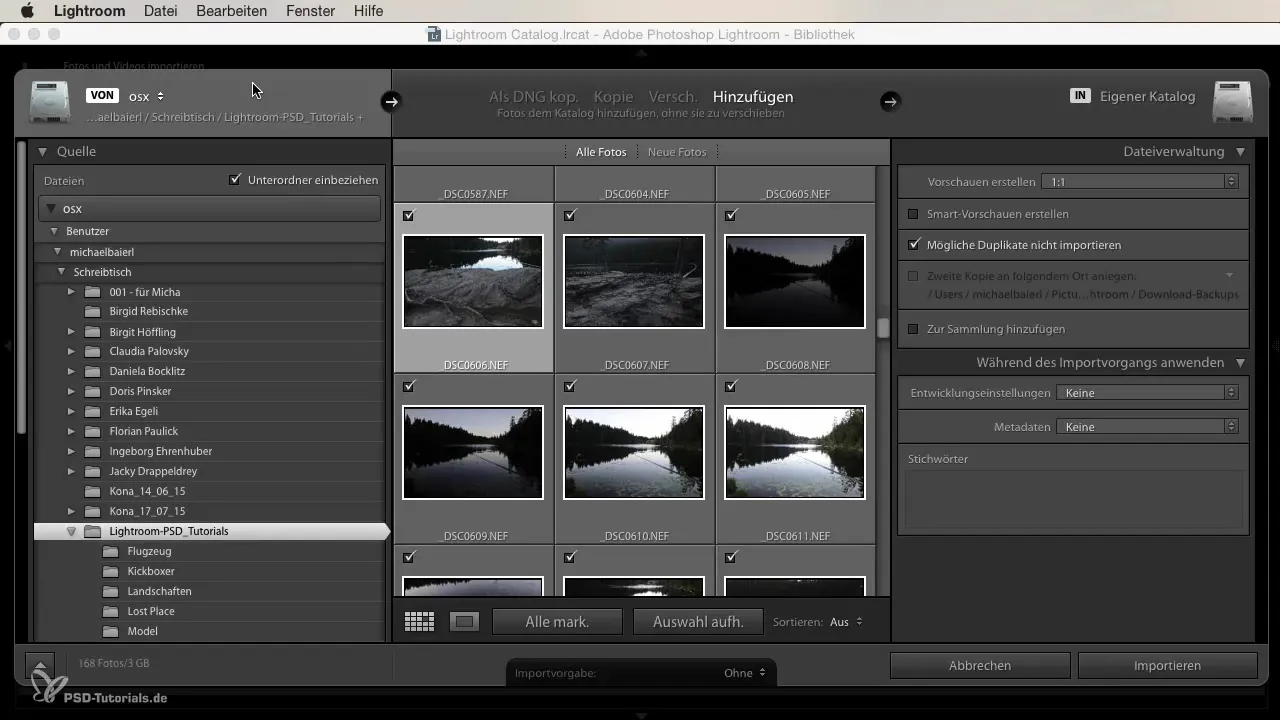Open Importvorgabe Ohne dropdown
The width and height of the screenshot is (1280, 720).
pyautogui.click(x=745, y=673)
